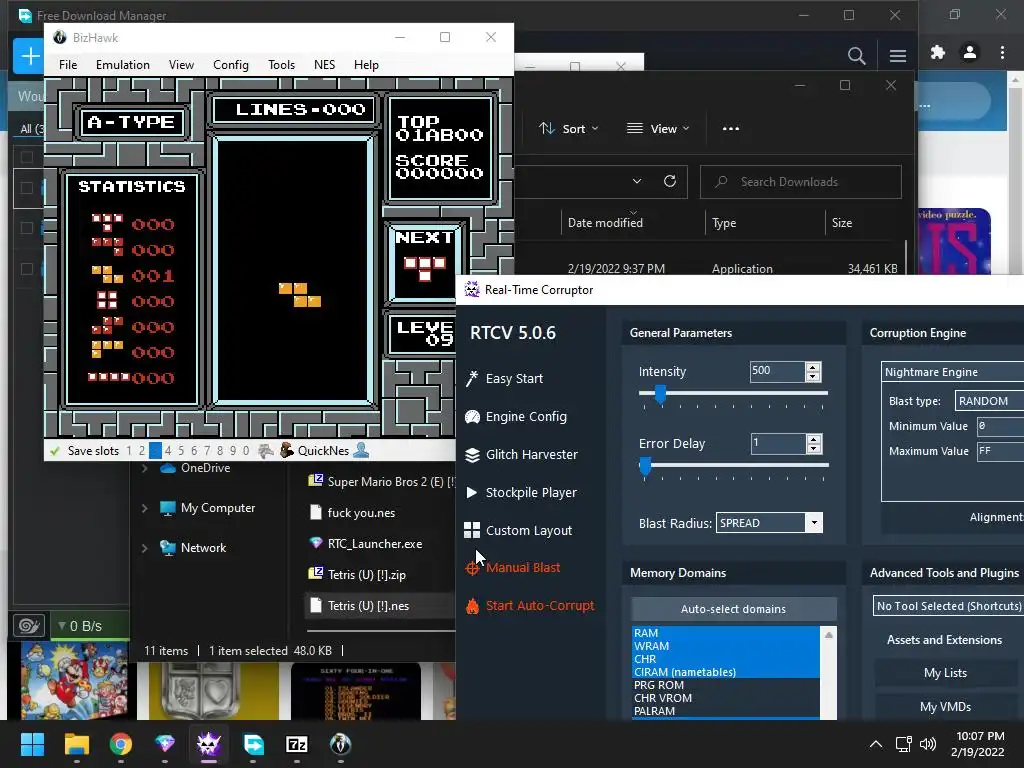Expand the Network tree node
Screen dimensions: 1024x768
(x=144, y=548)
